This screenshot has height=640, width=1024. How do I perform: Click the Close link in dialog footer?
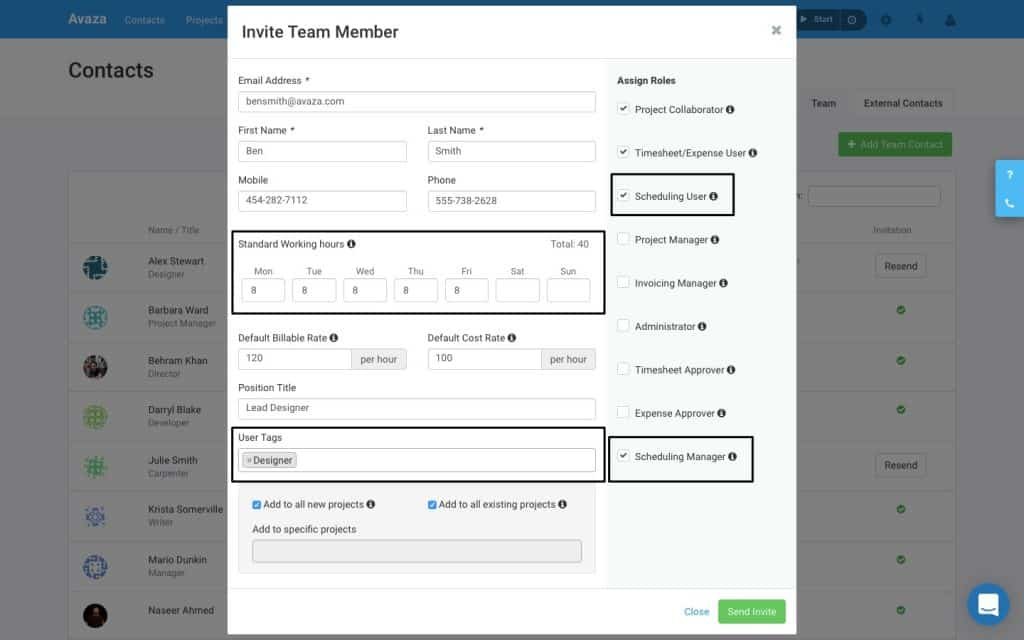(x=696, y=612)
